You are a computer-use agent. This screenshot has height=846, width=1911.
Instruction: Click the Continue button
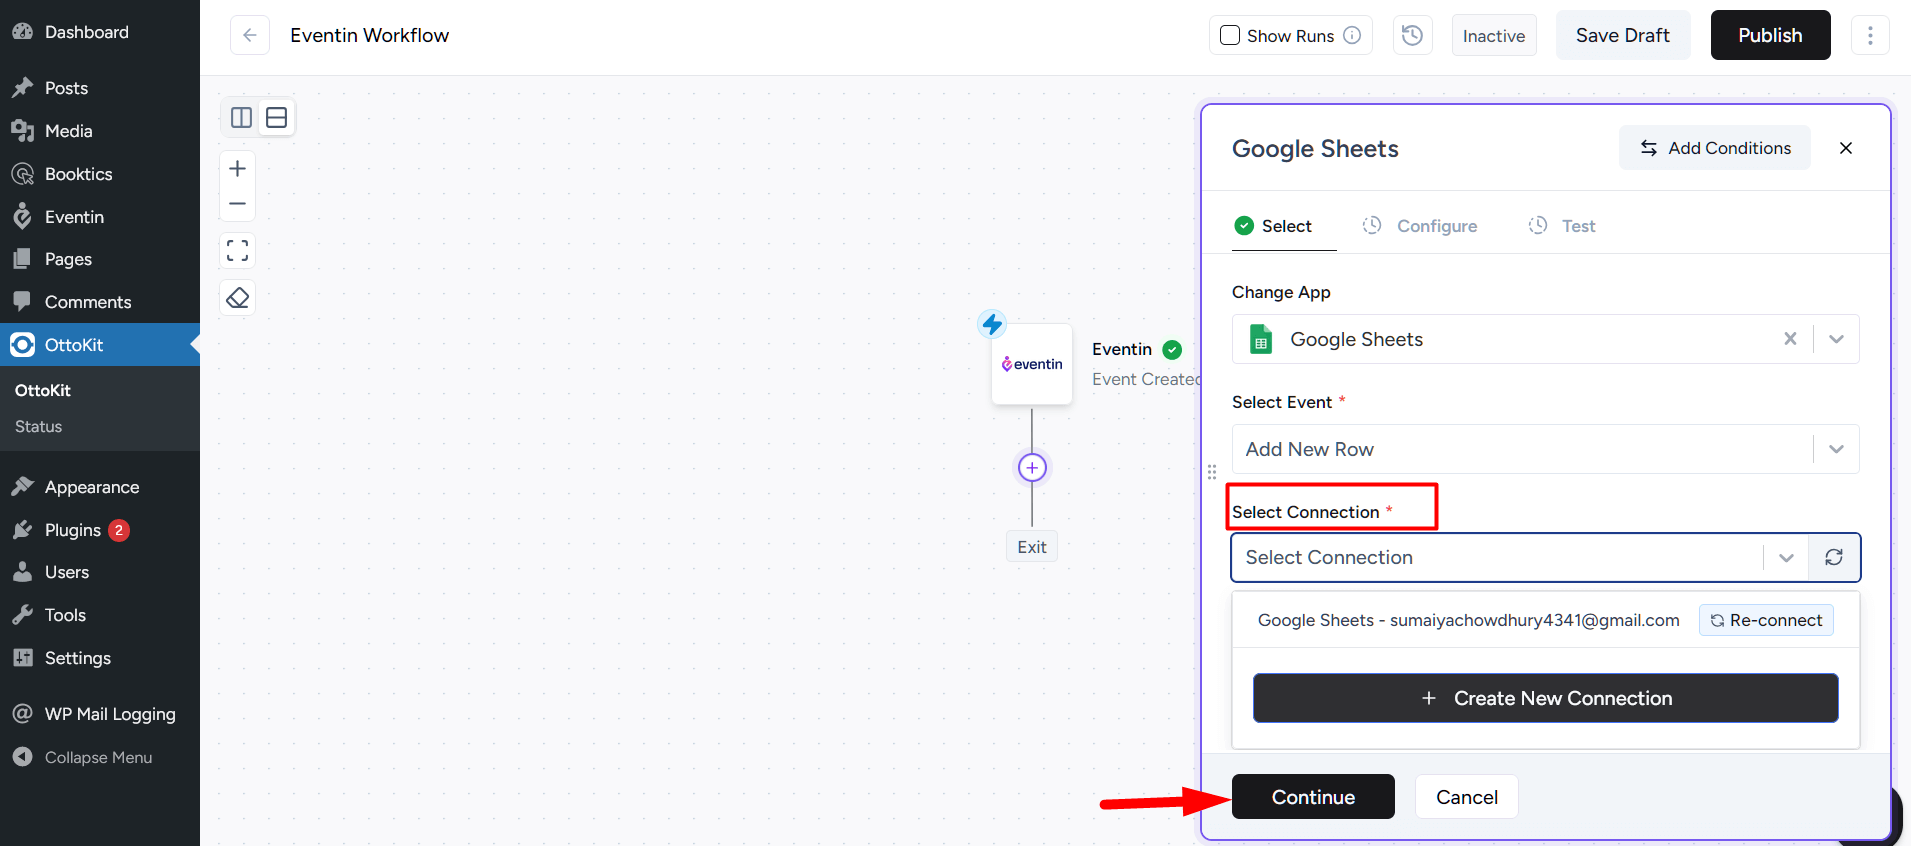1313,797
